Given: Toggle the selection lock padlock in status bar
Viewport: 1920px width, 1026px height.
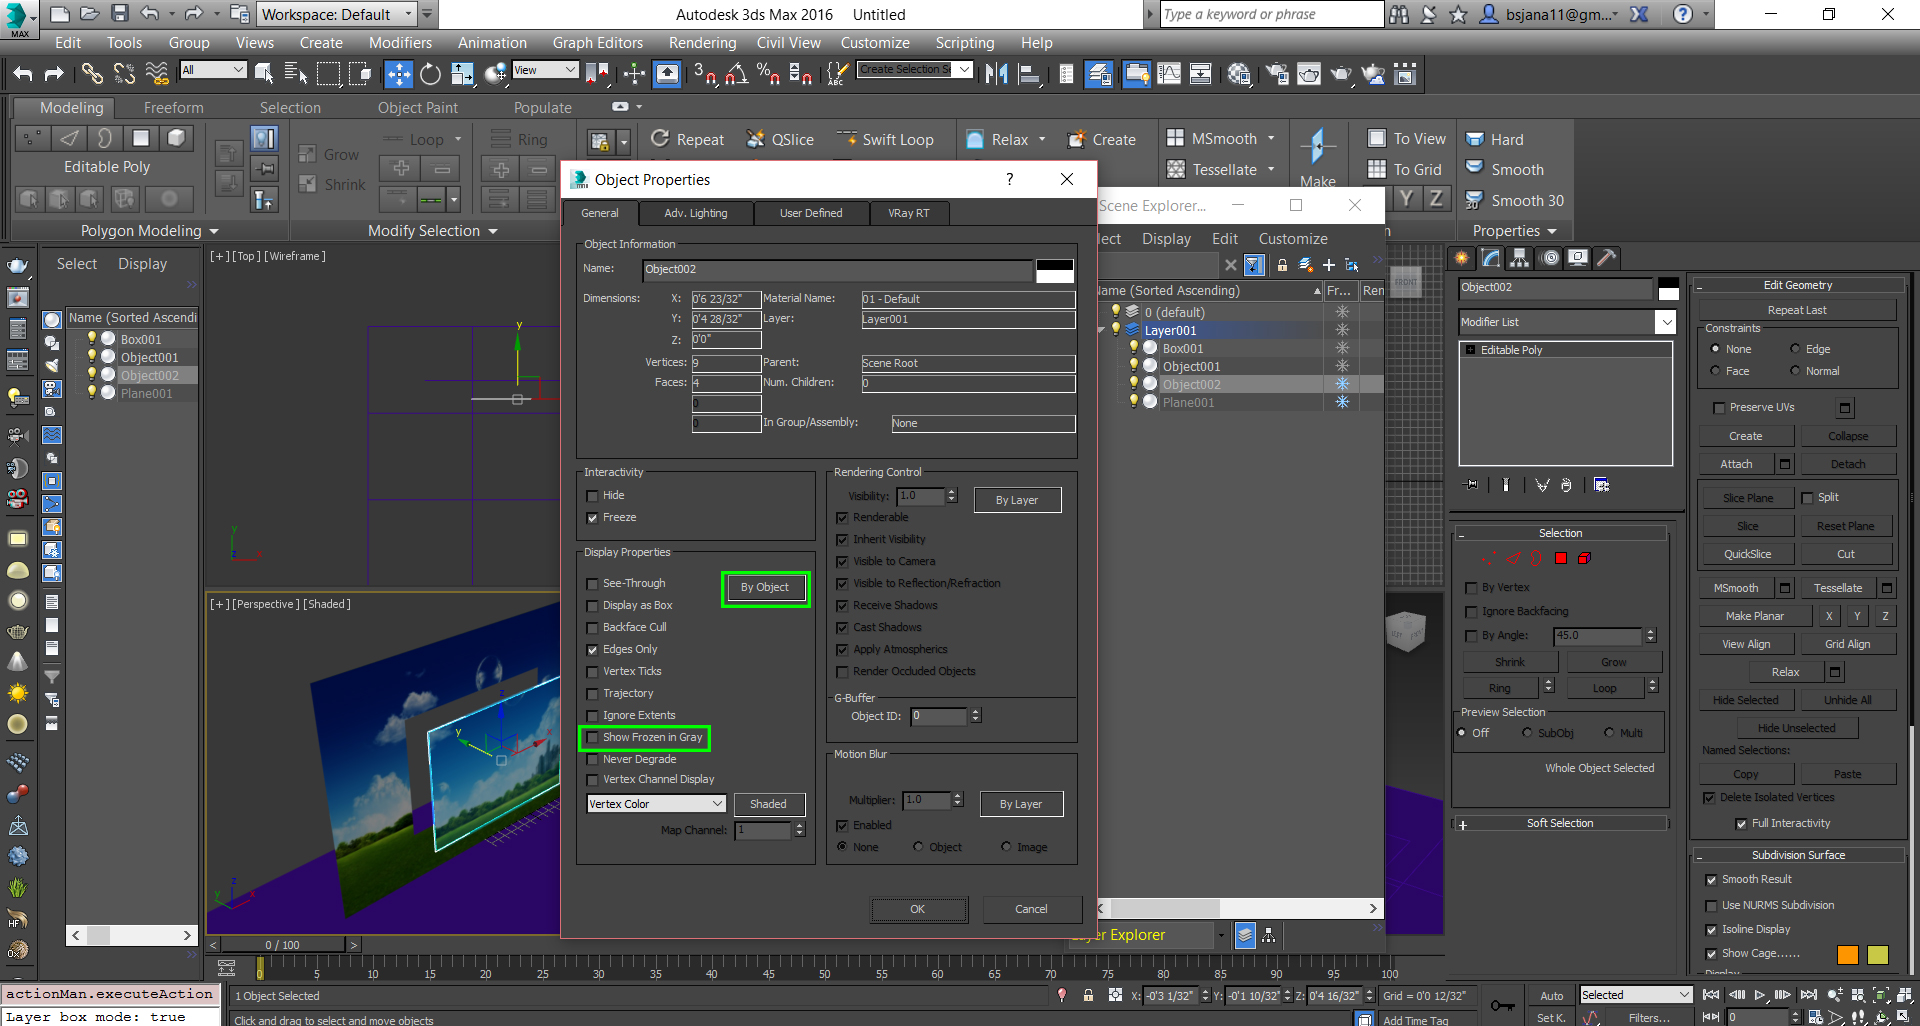Looking at the screenshot, I should (x=1088, y=995).
